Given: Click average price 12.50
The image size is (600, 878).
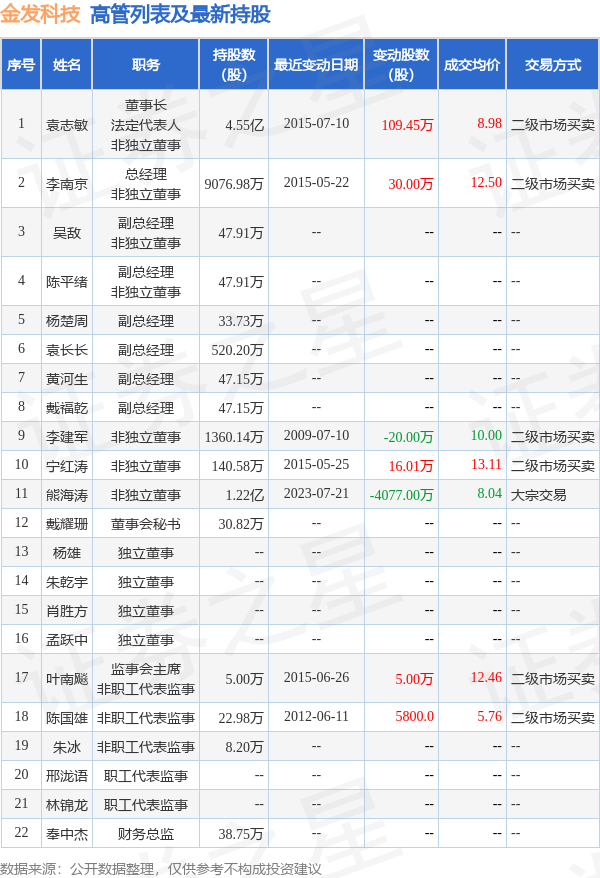Looking at the screenshot, I should point(486,183).
